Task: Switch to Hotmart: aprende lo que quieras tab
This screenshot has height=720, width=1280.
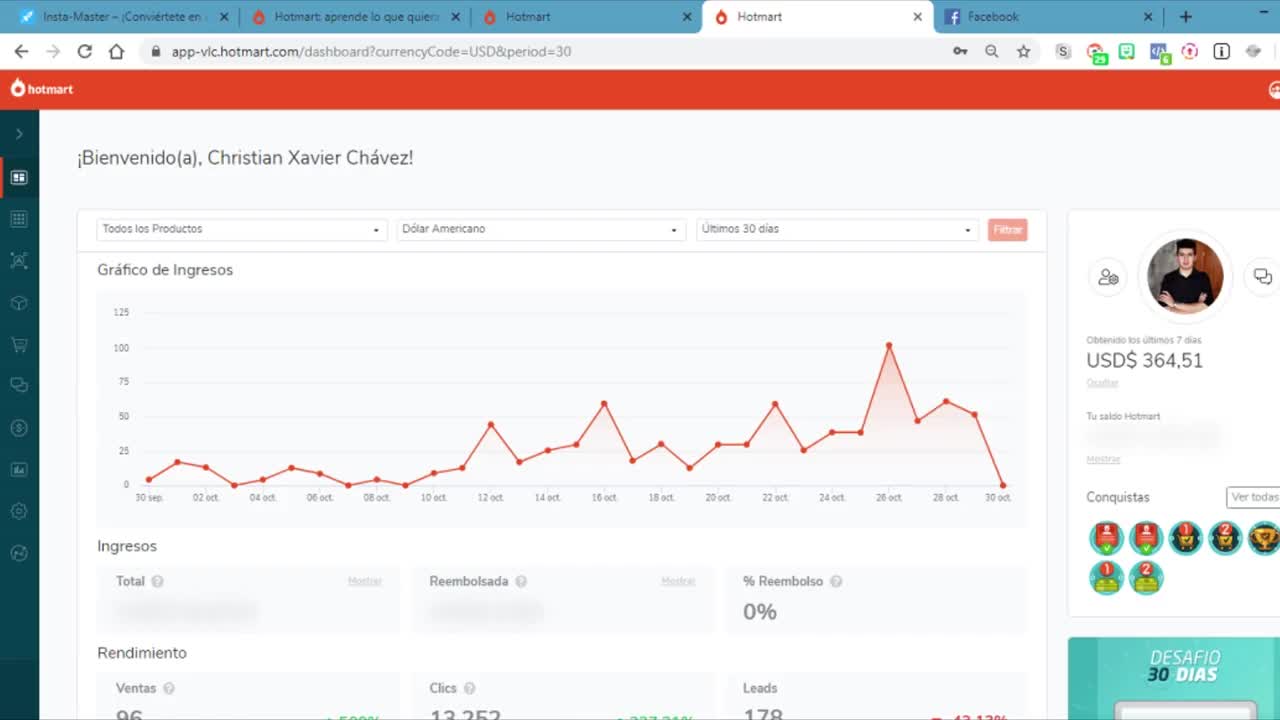Action: 355,17
